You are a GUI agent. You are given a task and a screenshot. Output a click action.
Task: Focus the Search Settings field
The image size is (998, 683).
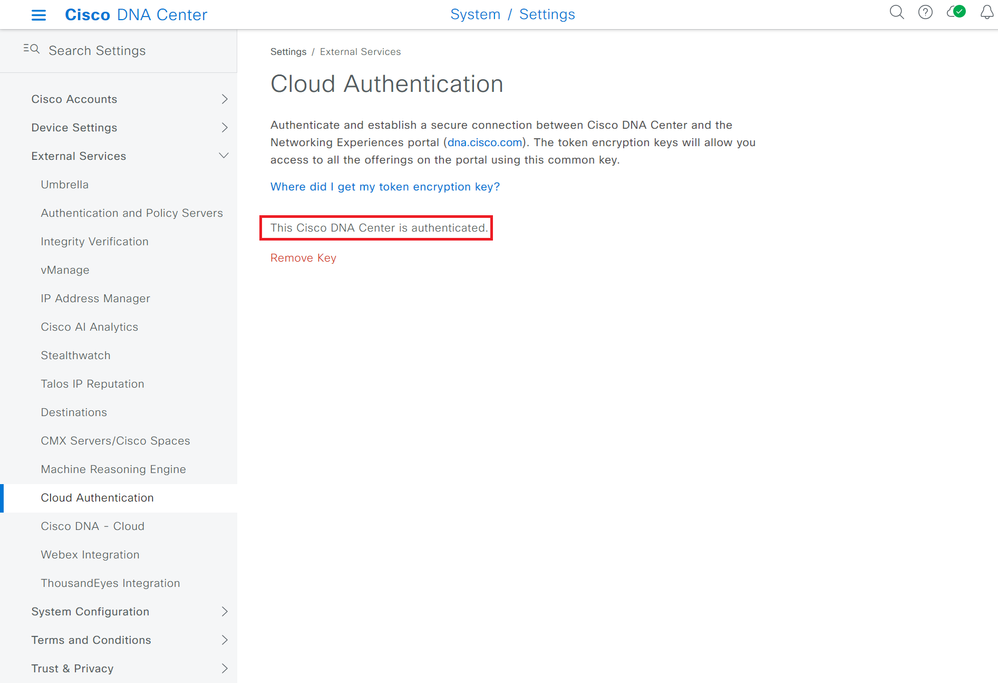point(118,50)
